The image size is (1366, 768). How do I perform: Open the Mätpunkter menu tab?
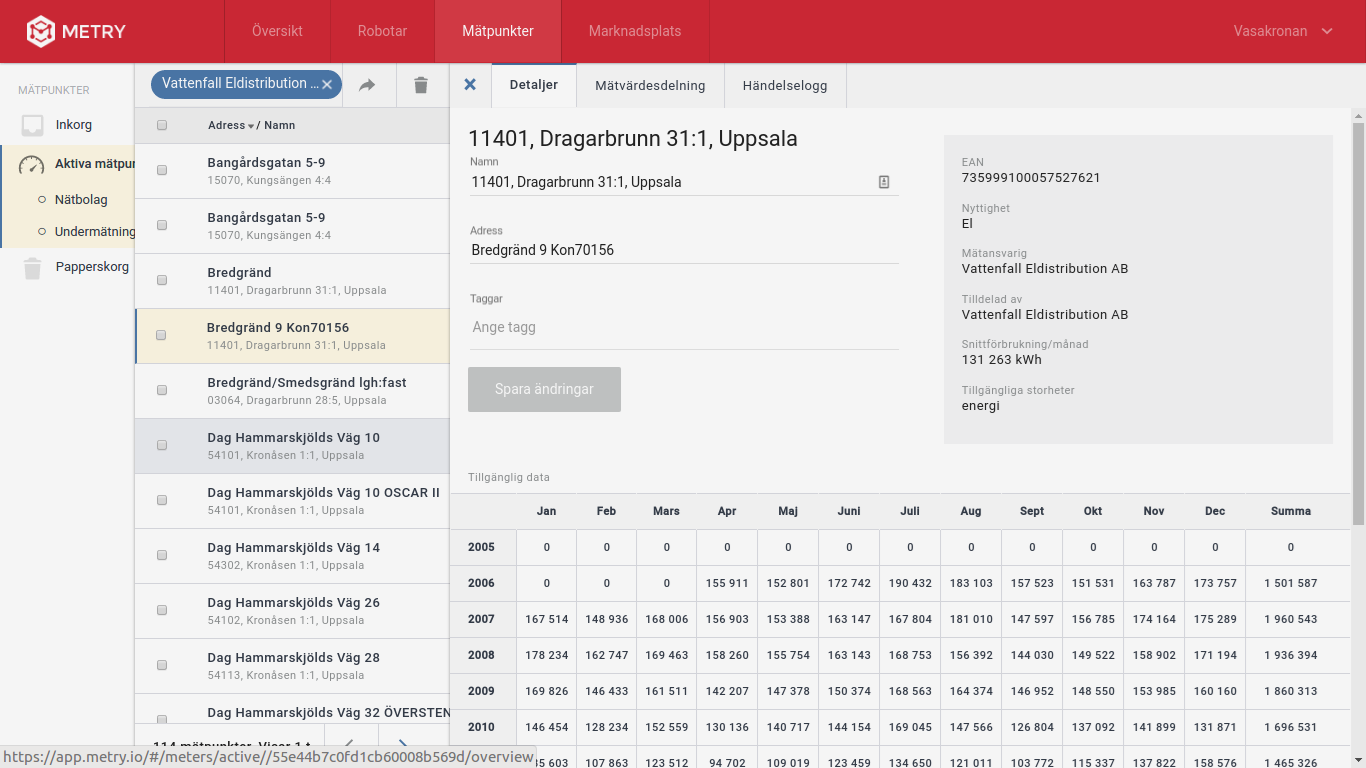tap(498, 31)
